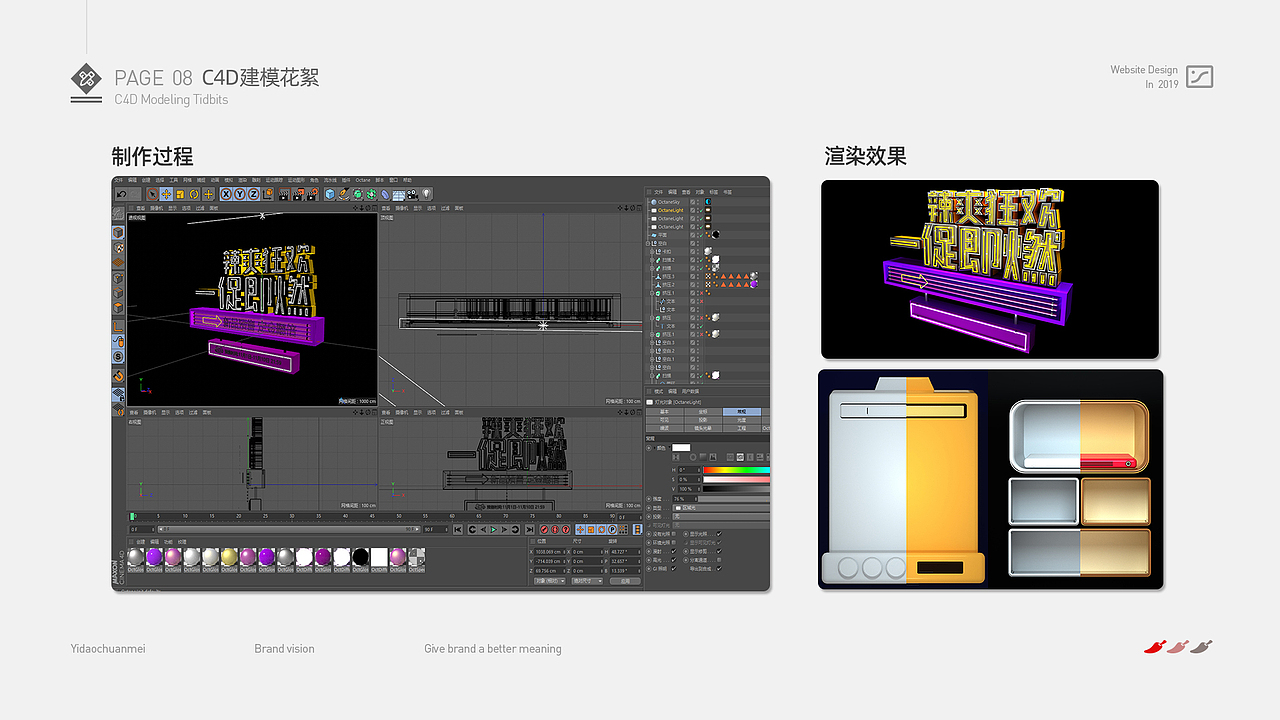Image resolution: width=1280 pixels, height=720 pixels.
Task: Adjust the H hue gradient slider
Action: [737, 469]
